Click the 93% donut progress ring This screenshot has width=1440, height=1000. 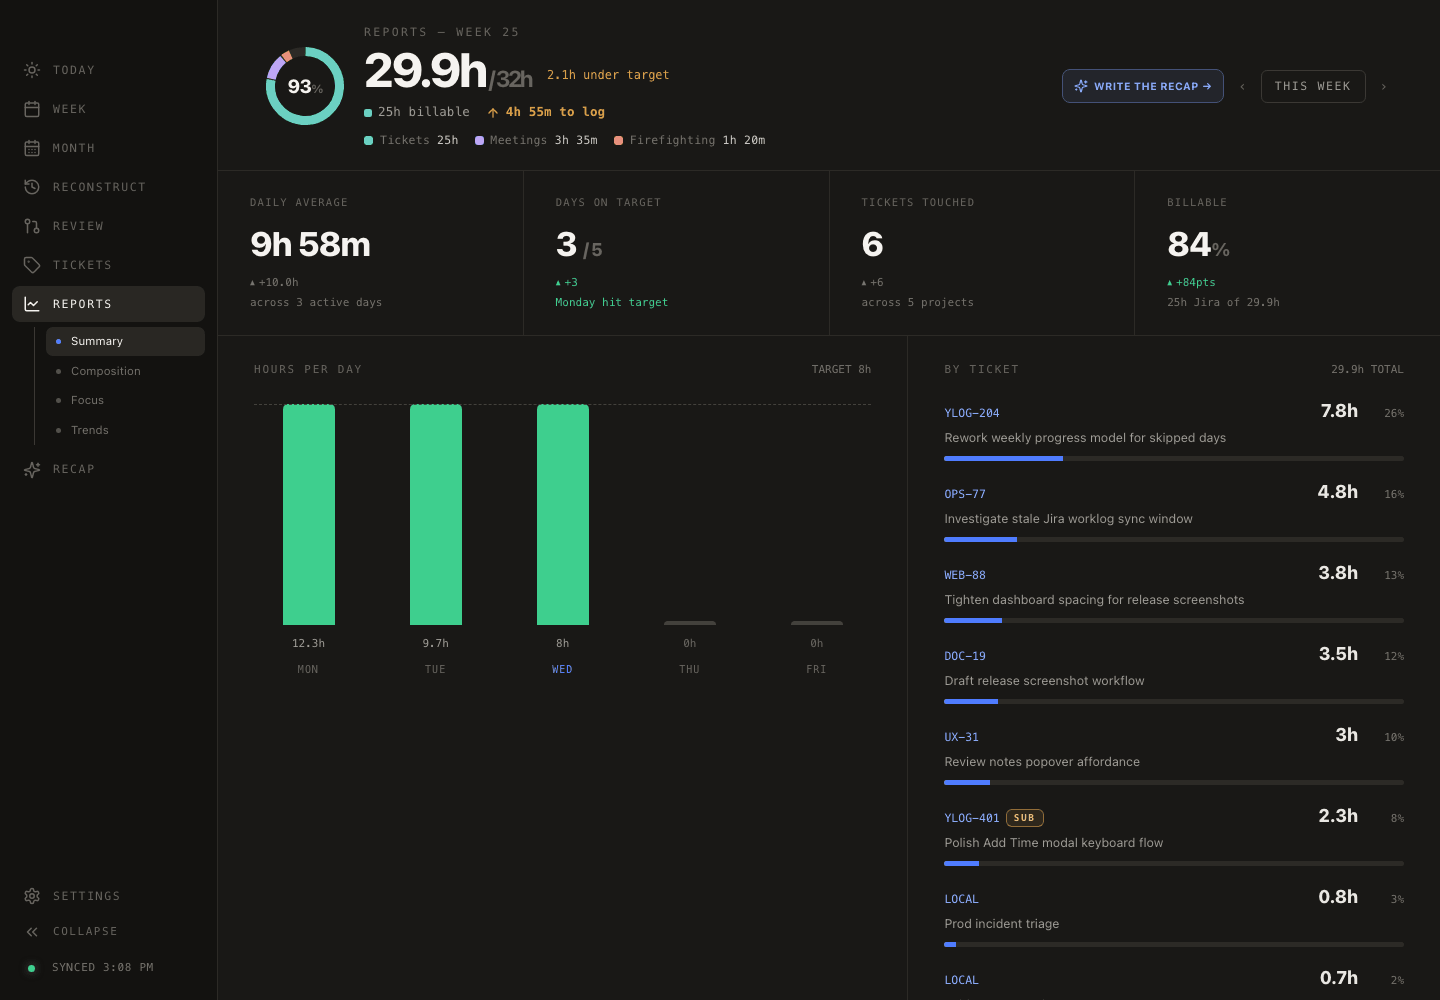[x=305, y=86]
